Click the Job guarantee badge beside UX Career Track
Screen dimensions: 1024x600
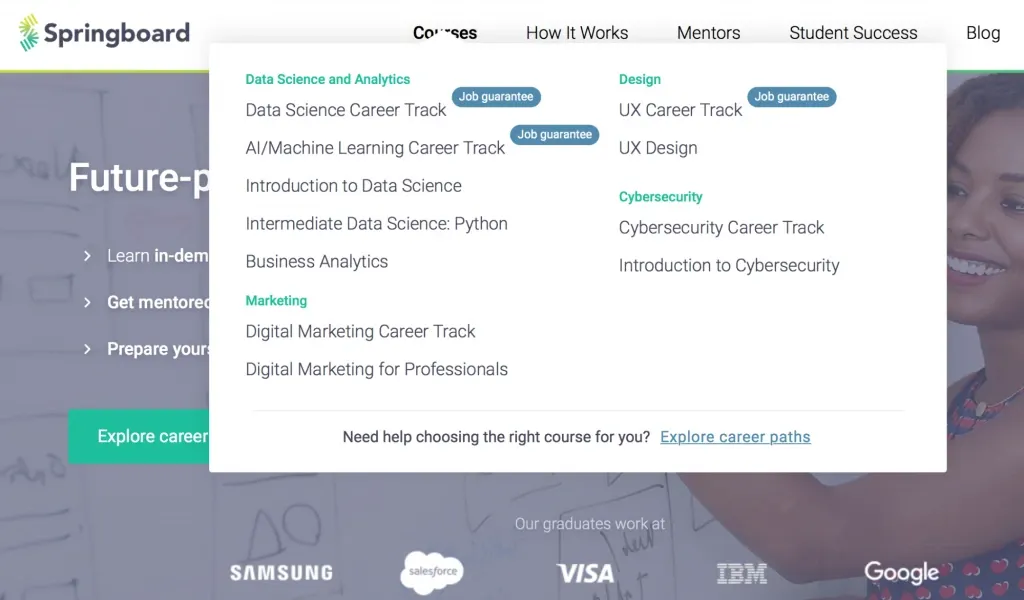[x=792, y=97]
